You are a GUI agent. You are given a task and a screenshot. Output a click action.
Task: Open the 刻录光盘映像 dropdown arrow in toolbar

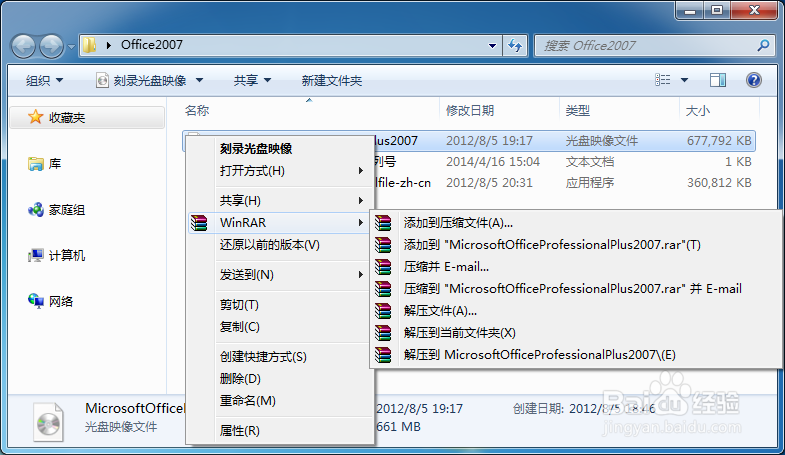click(199, 80)
